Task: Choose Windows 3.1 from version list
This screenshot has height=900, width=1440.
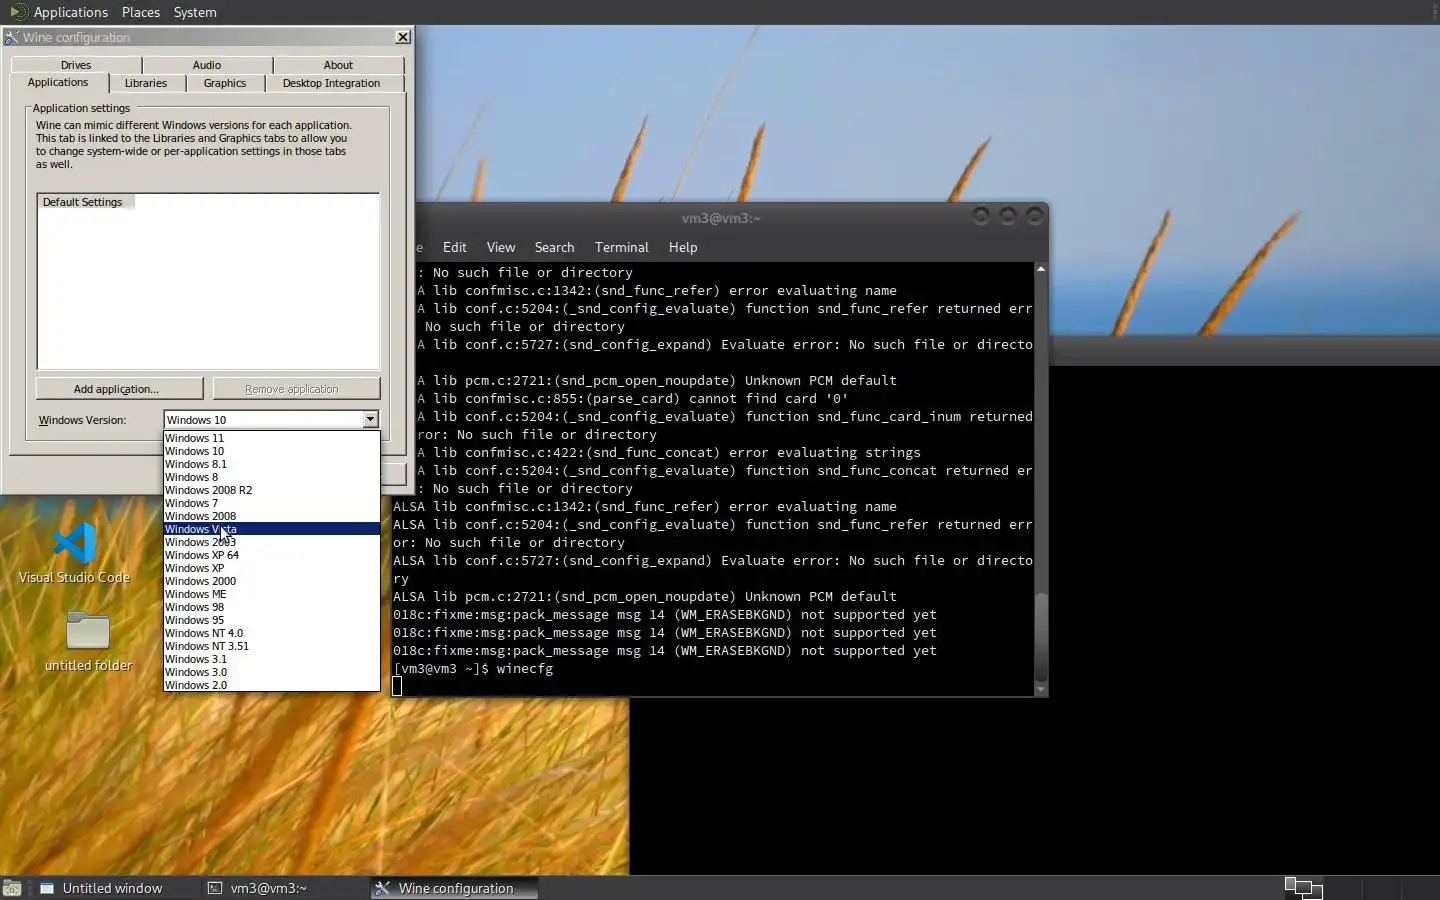Action: [x=272, y=659]
